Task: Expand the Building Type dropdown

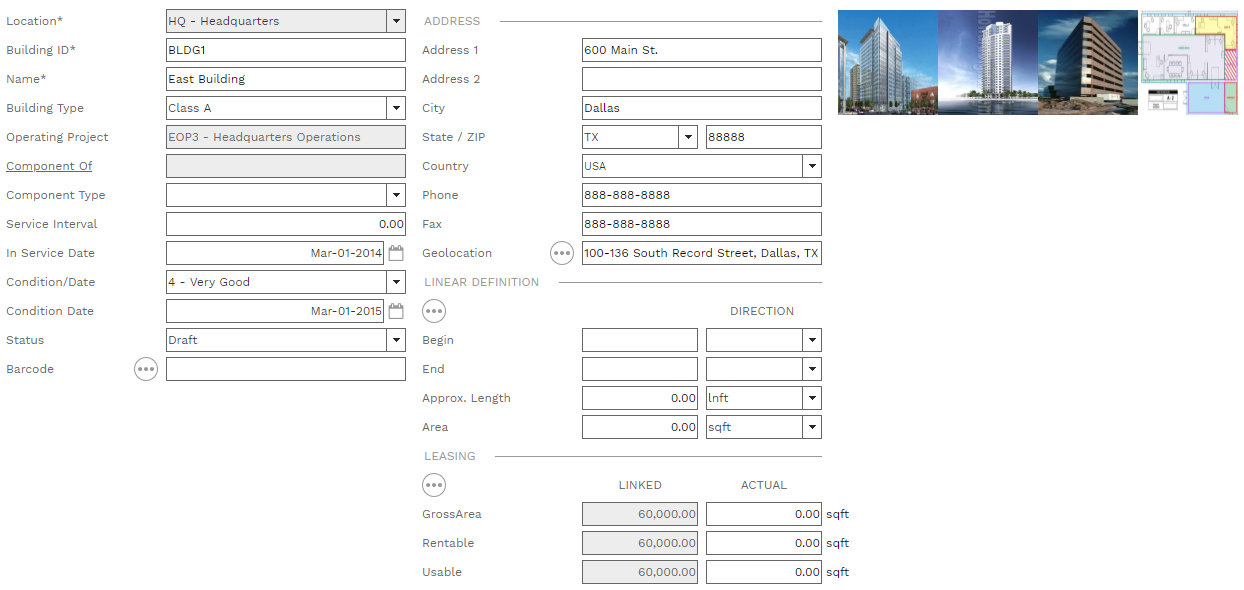Action: click(x=396, y=108)
